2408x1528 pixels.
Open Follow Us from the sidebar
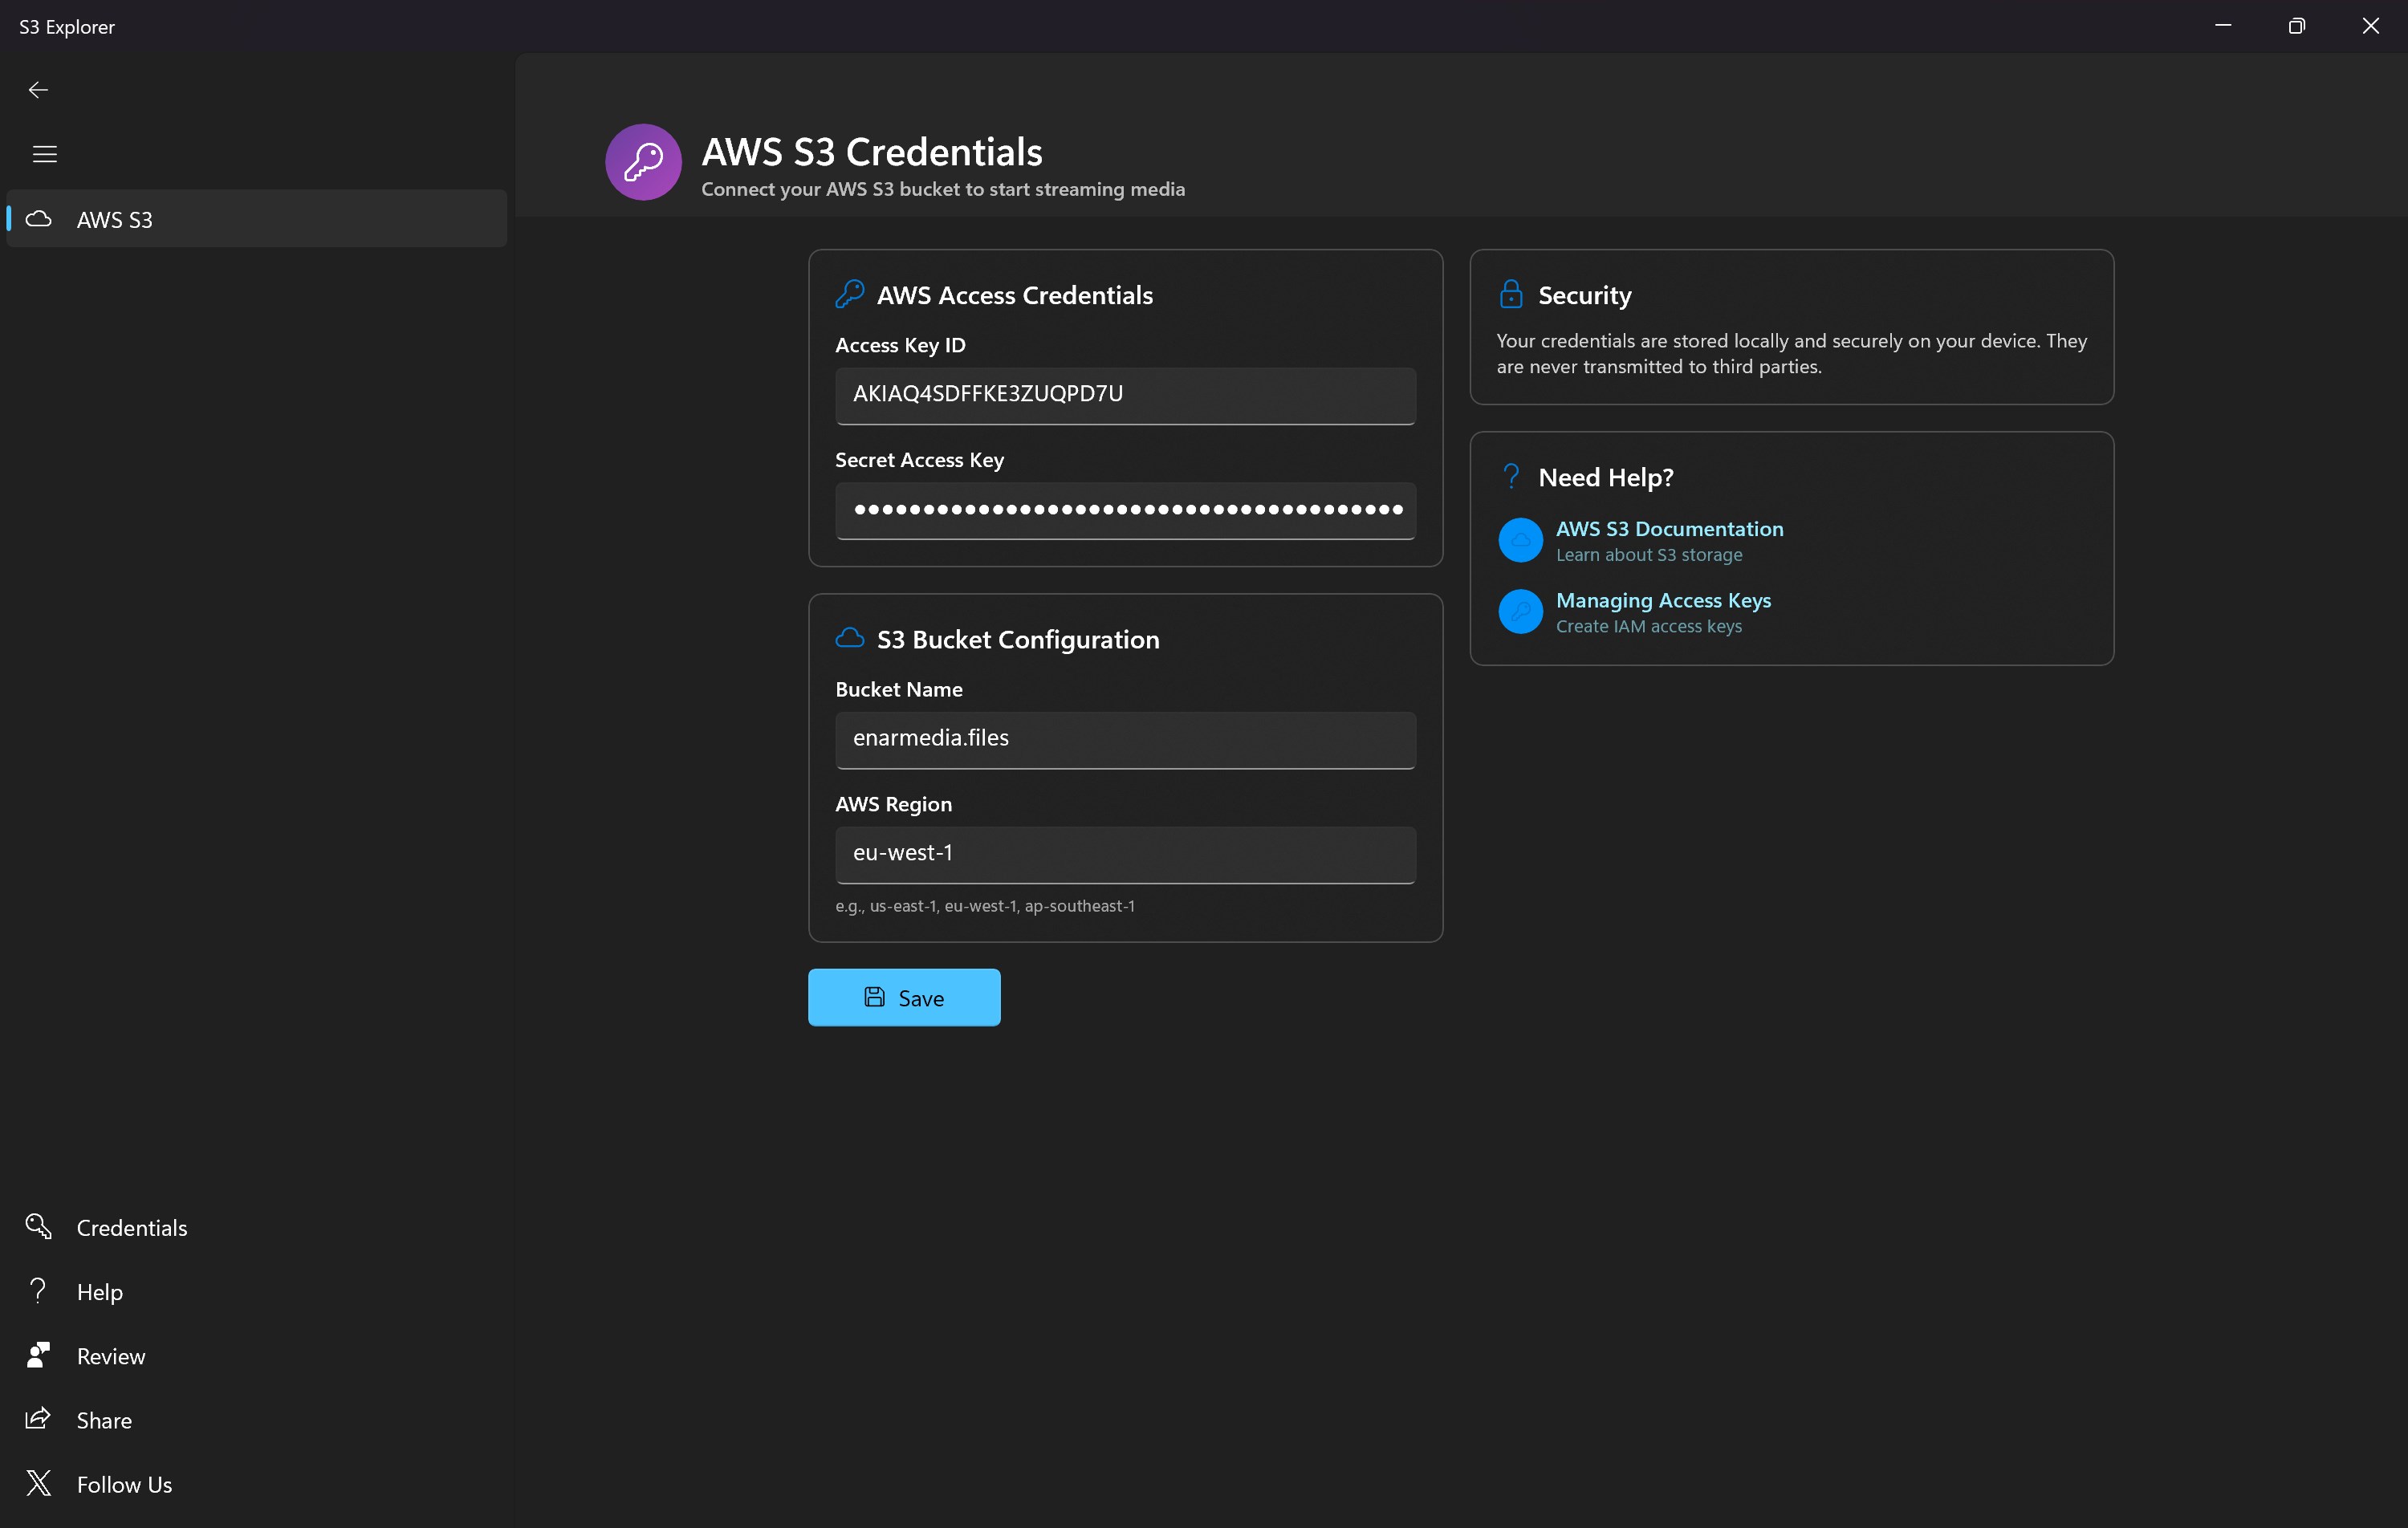click(x=257, y=1484)
